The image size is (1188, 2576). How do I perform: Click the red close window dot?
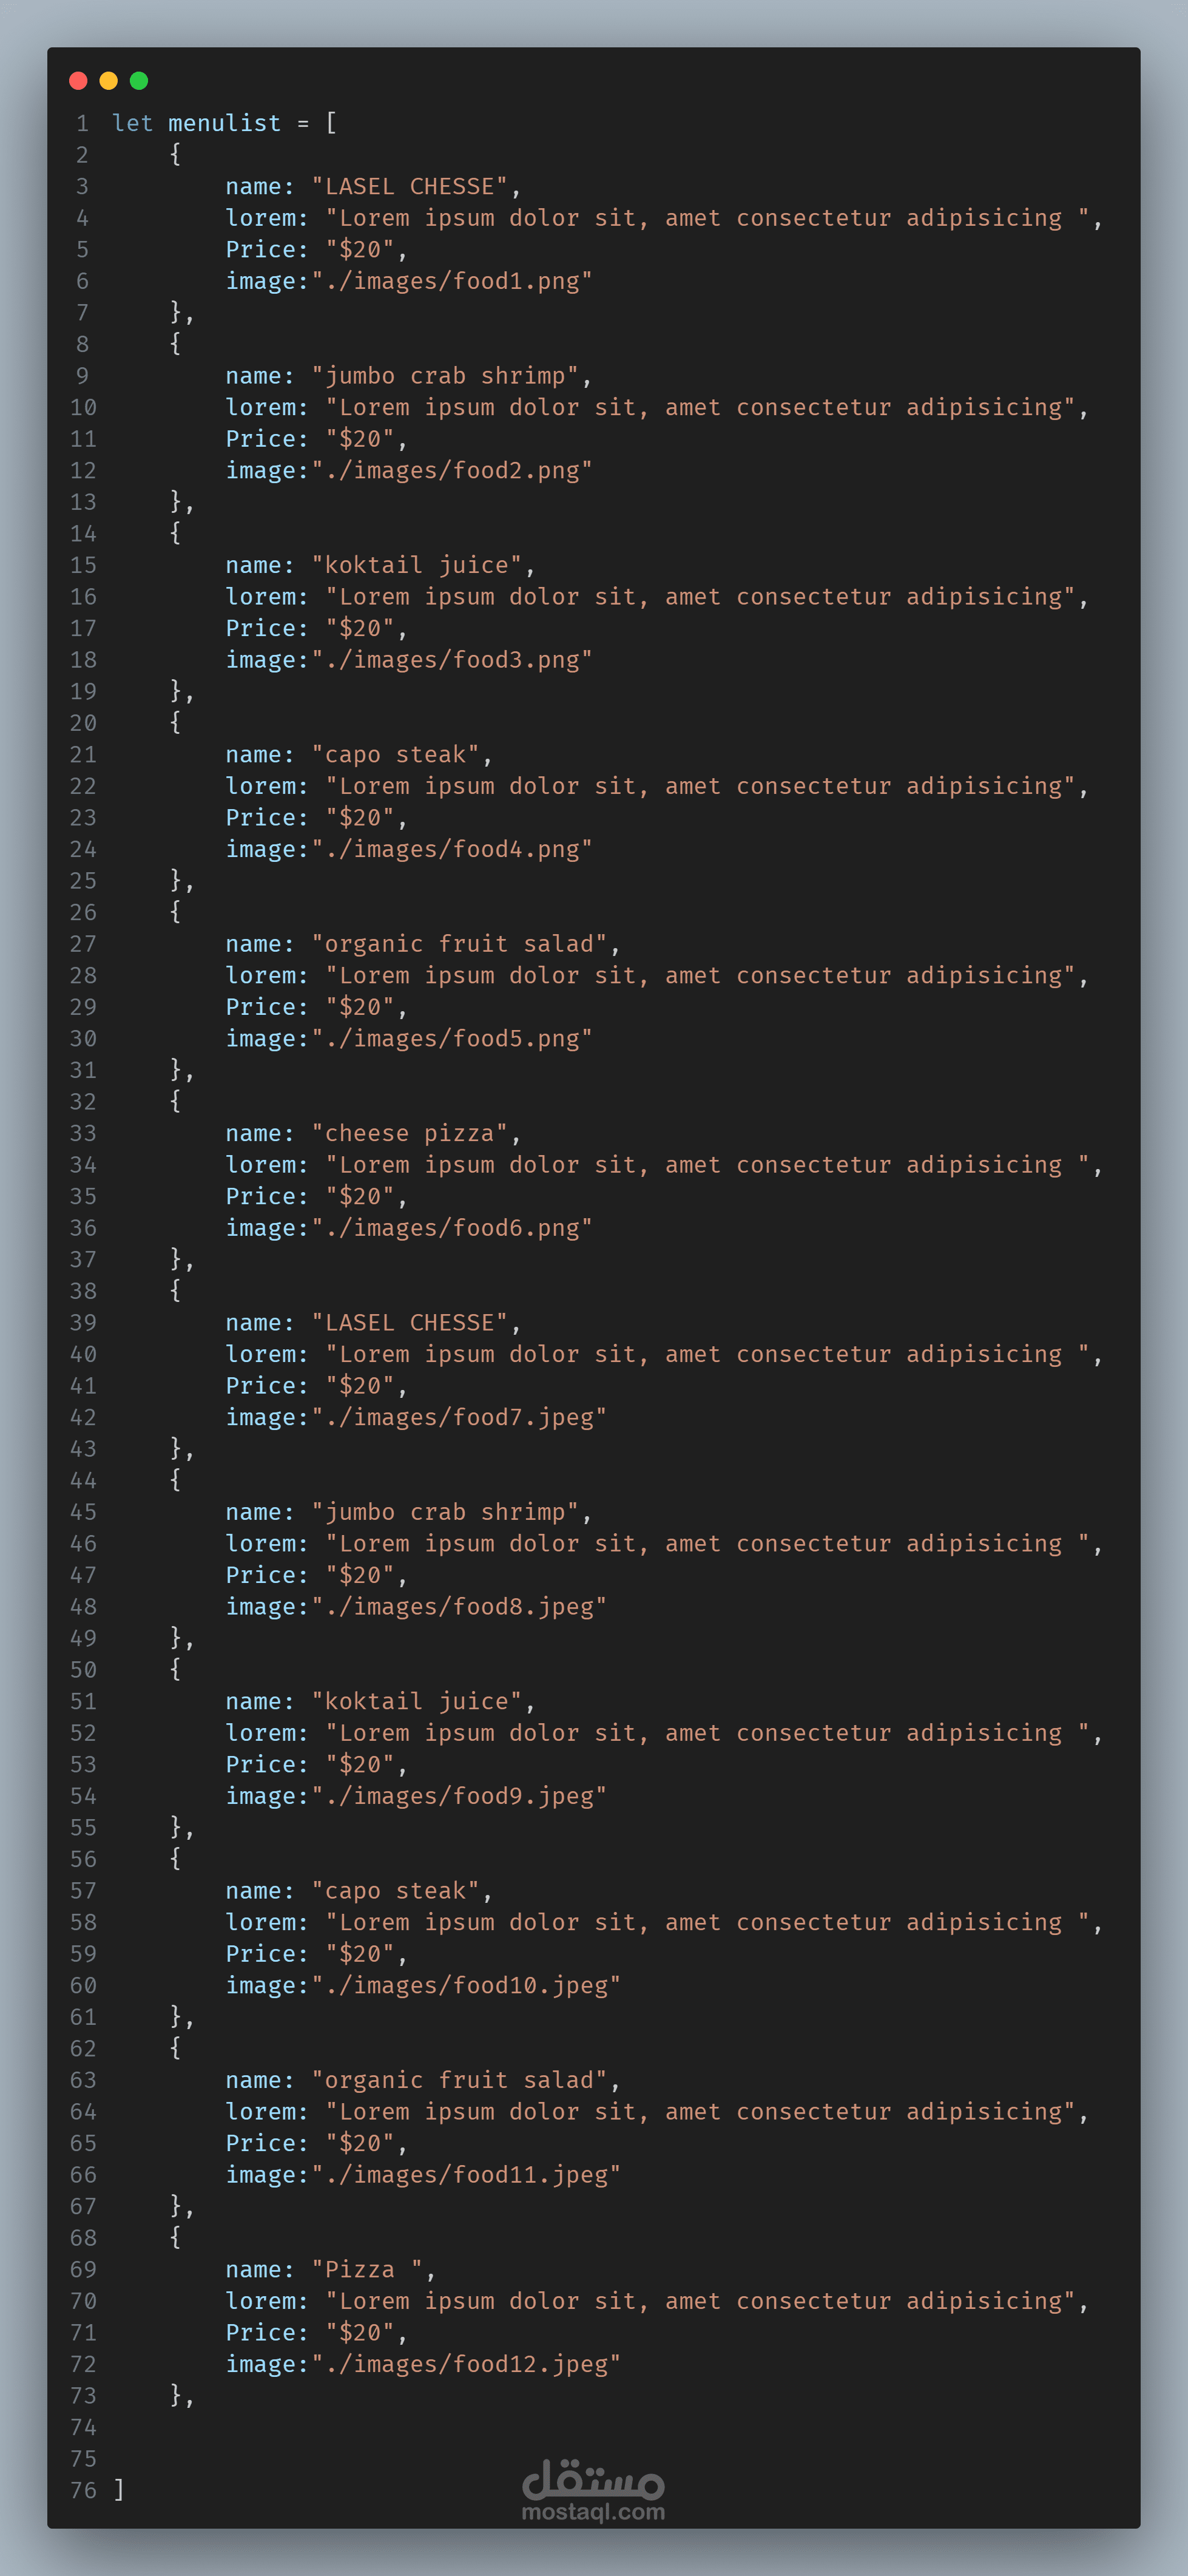pos(78,81)
